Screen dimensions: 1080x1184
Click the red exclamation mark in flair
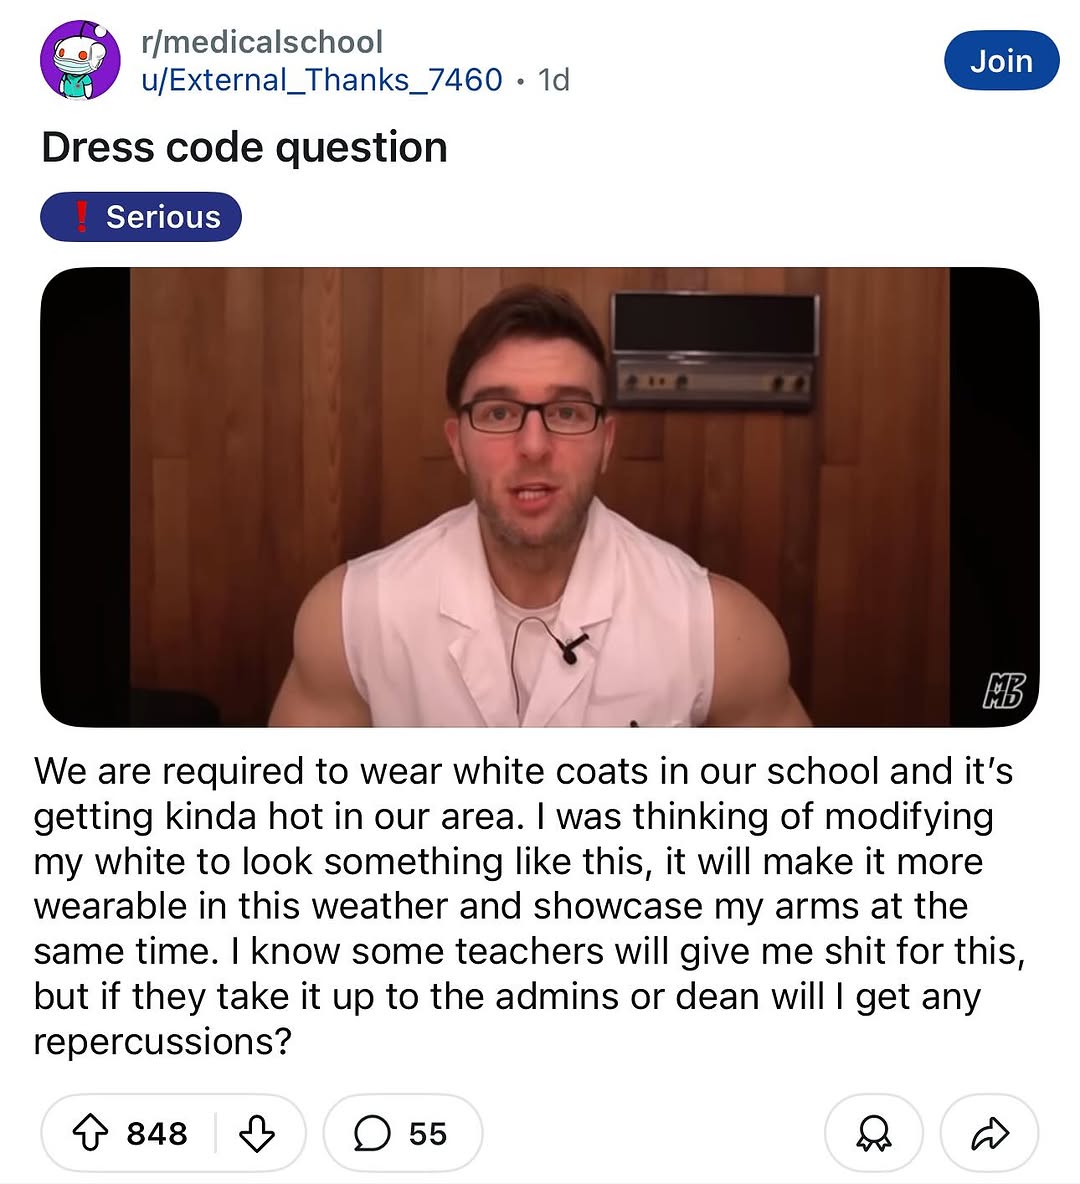tap(81, 217)
